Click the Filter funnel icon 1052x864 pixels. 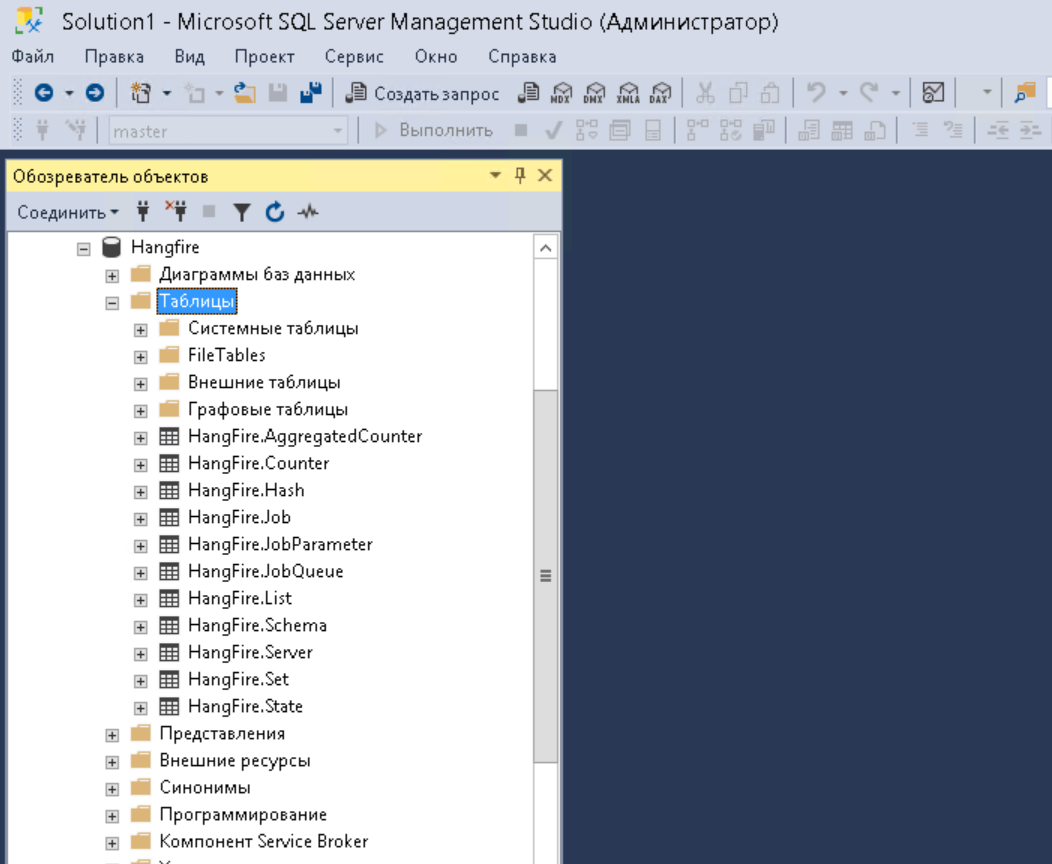pyautogui.click(x=242, y=212)
